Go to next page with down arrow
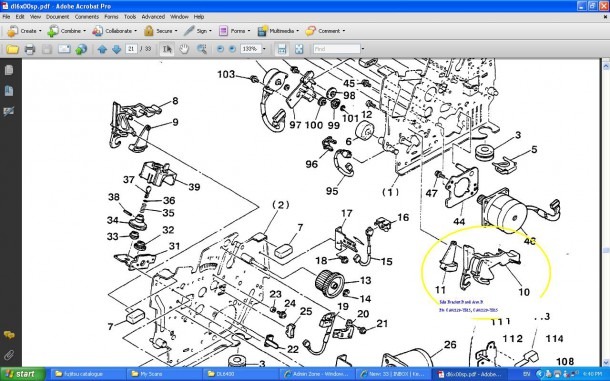The image size is (610, 381). tap(117, 49)
